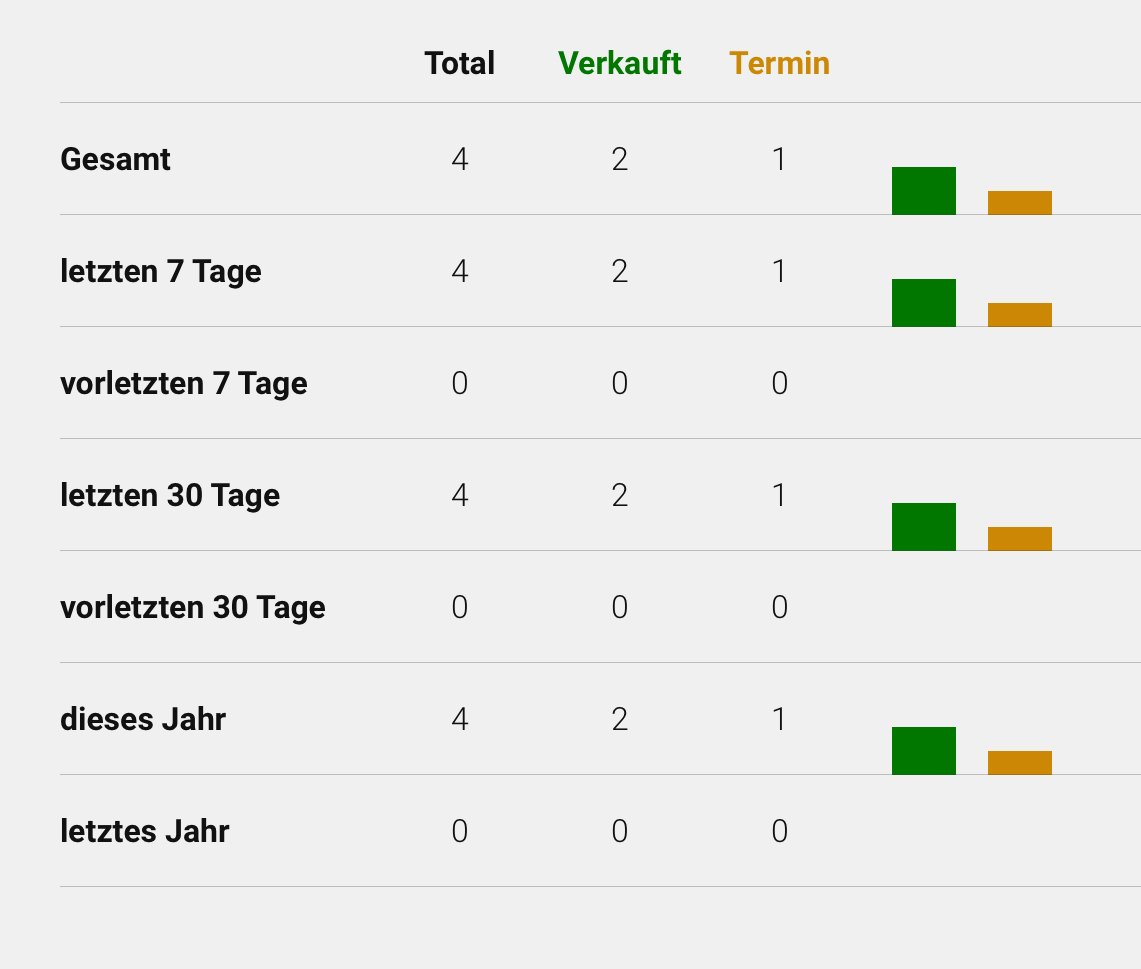Click green bar in dieses Jahr row
This screenshot has width=1141, height=969.
pyautogui.click(x=923, y=751)
